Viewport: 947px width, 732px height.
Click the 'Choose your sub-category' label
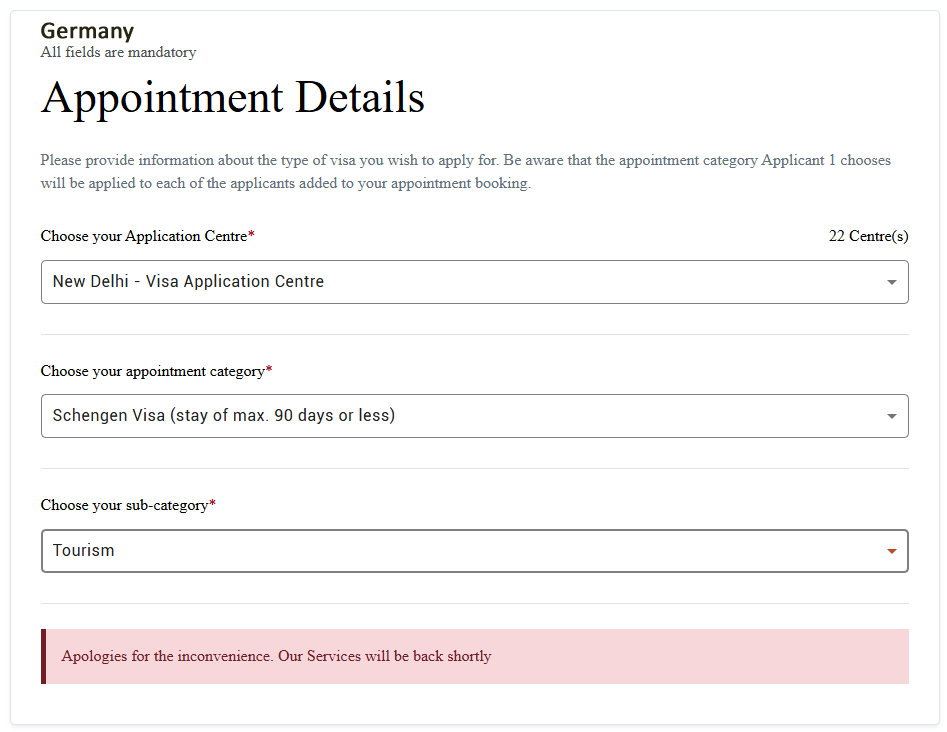(128, 505)
